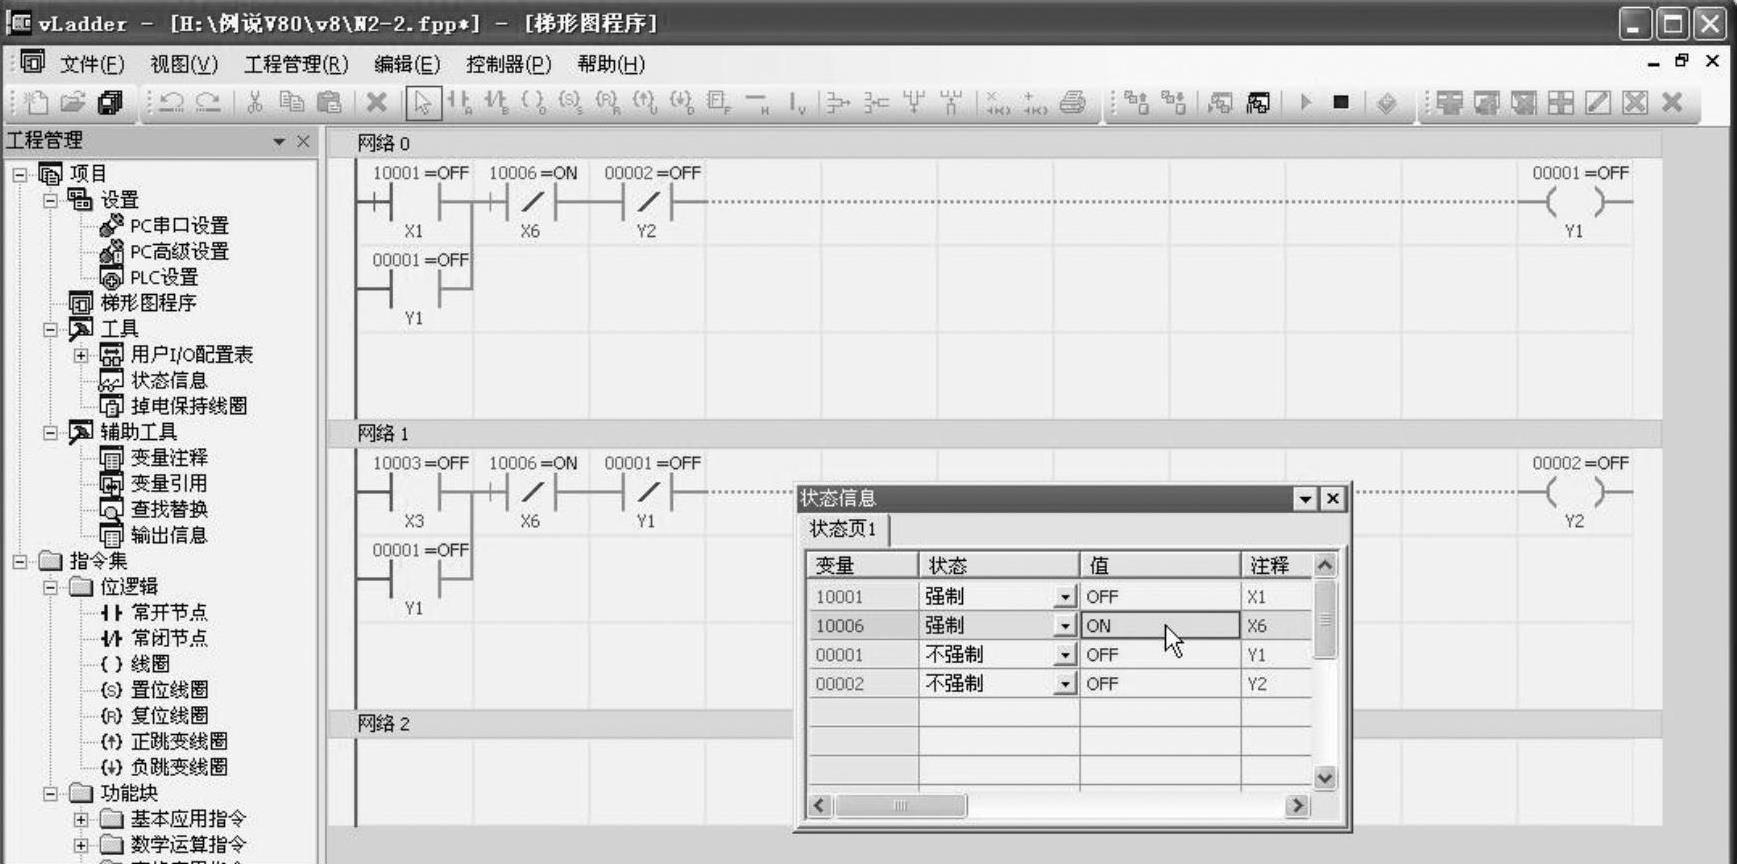1737x864 pixels.
Task: Open the 视图(V) menu
Action: (x=184, y=64)
